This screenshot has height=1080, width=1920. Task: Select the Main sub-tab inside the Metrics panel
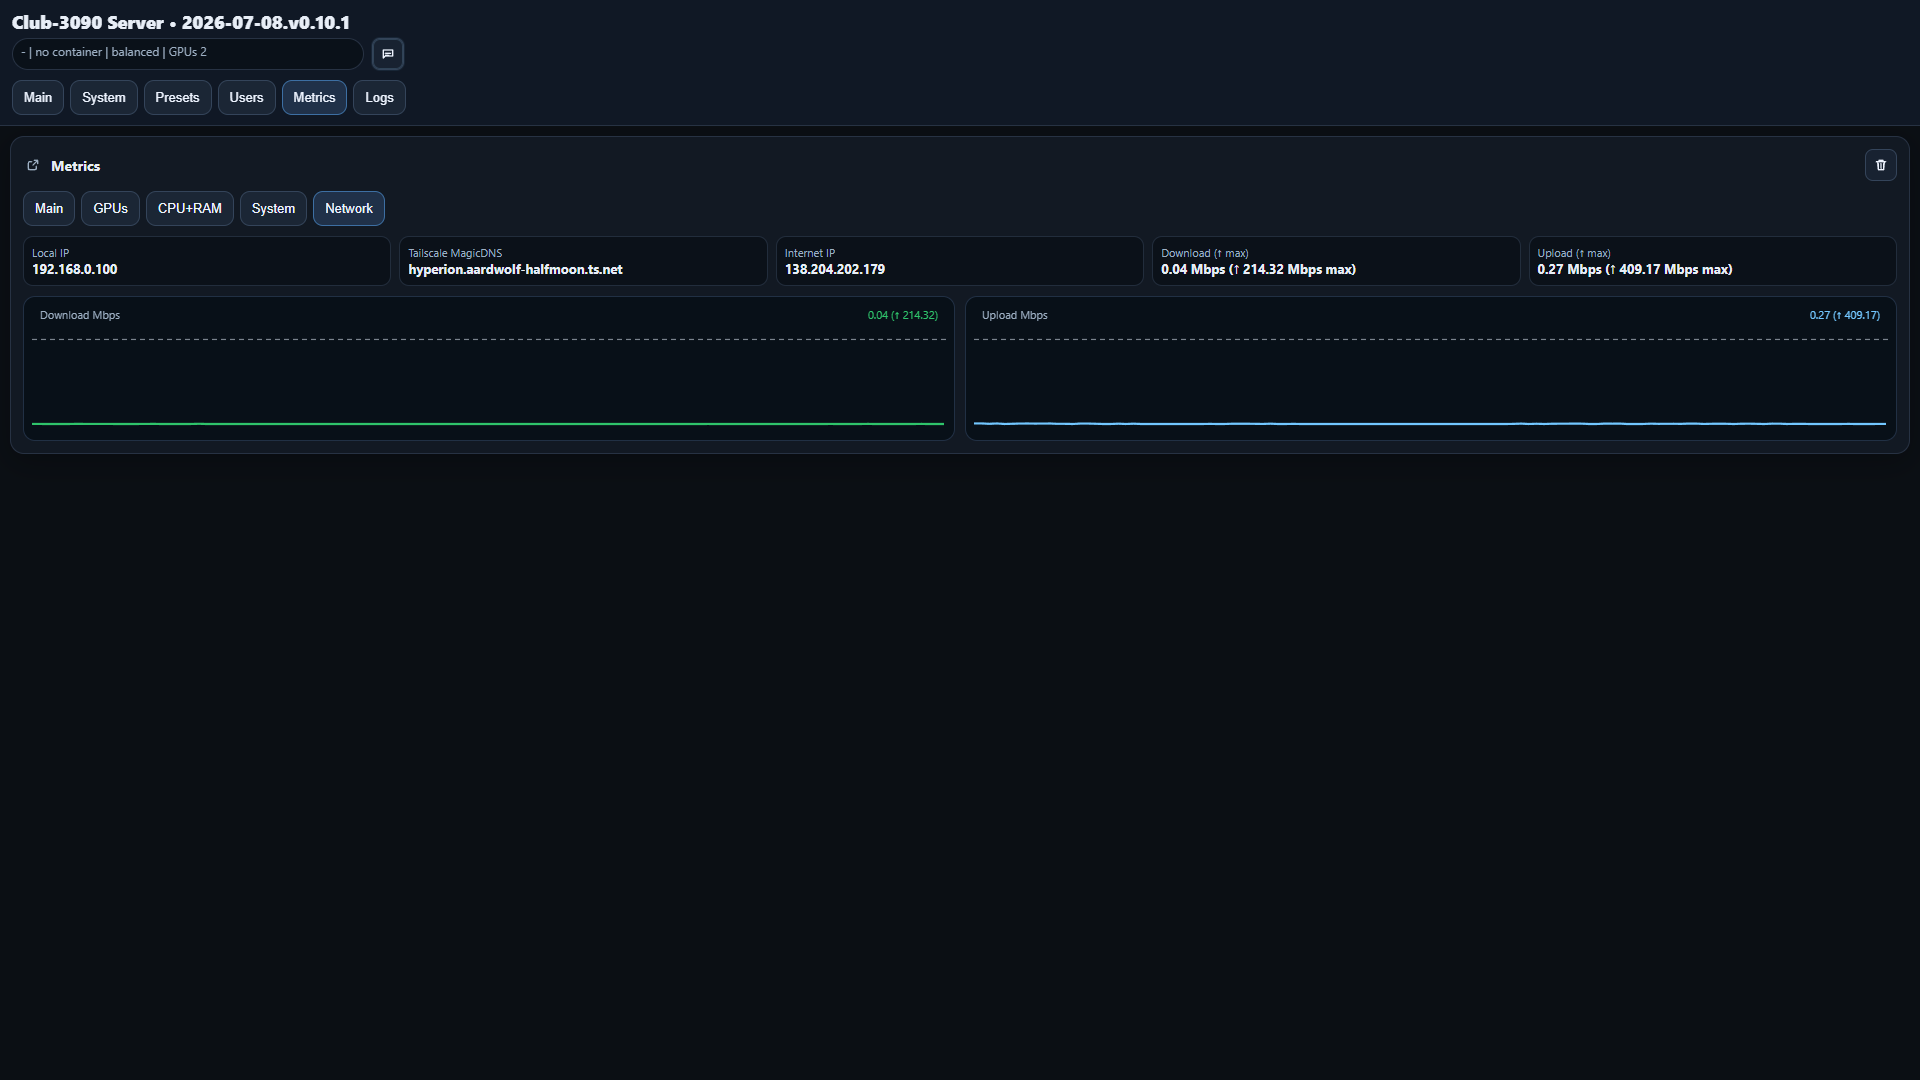coord(49,209)
